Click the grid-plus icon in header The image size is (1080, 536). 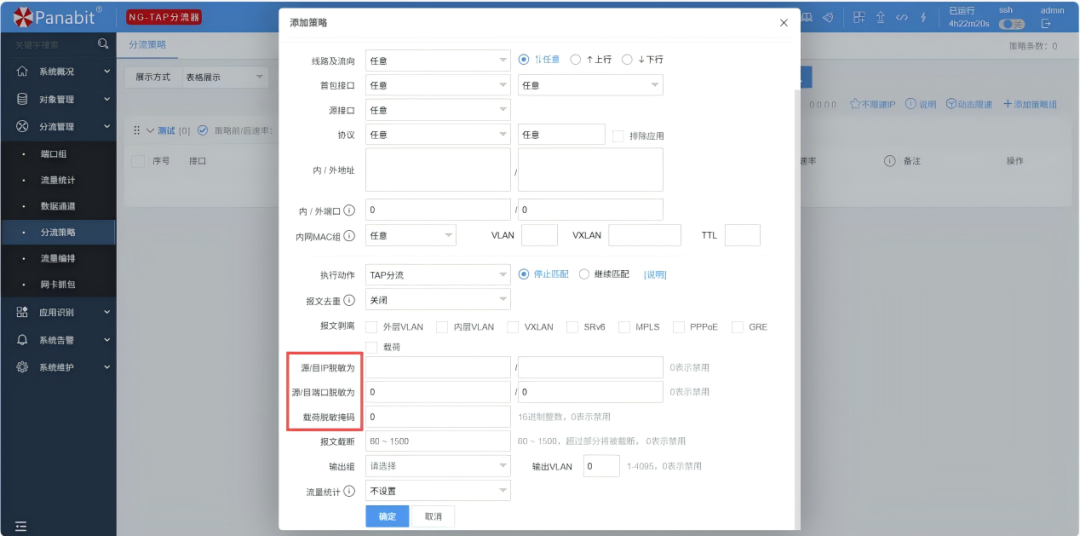click(x=859, y=17)
